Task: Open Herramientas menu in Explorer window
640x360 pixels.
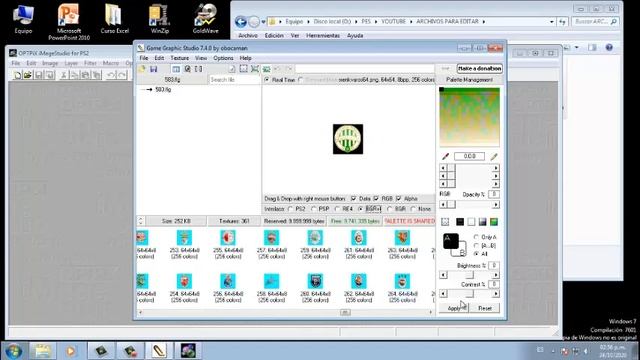Action: click(323, 36)
